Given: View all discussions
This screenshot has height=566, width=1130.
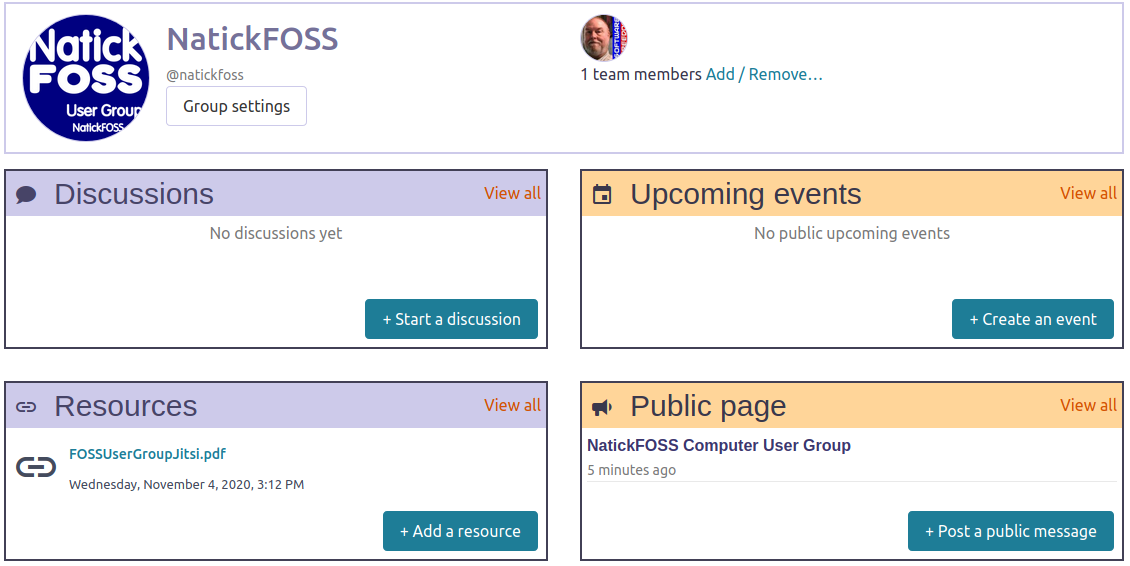Looking at the screenshot, I should pyautogui.click(x=512, y=193).
